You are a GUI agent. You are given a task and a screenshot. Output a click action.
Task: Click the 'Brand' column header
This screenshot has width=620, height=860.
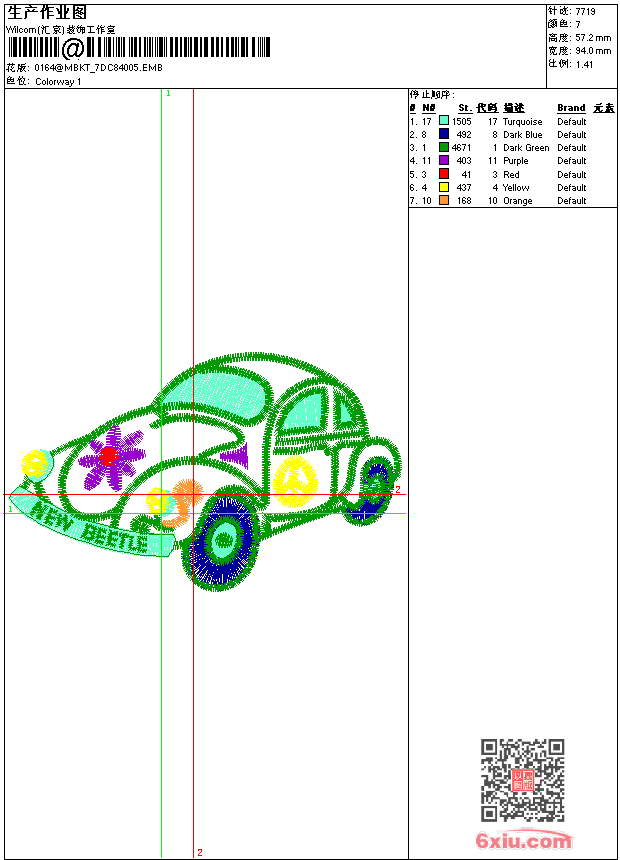(571, 108)
